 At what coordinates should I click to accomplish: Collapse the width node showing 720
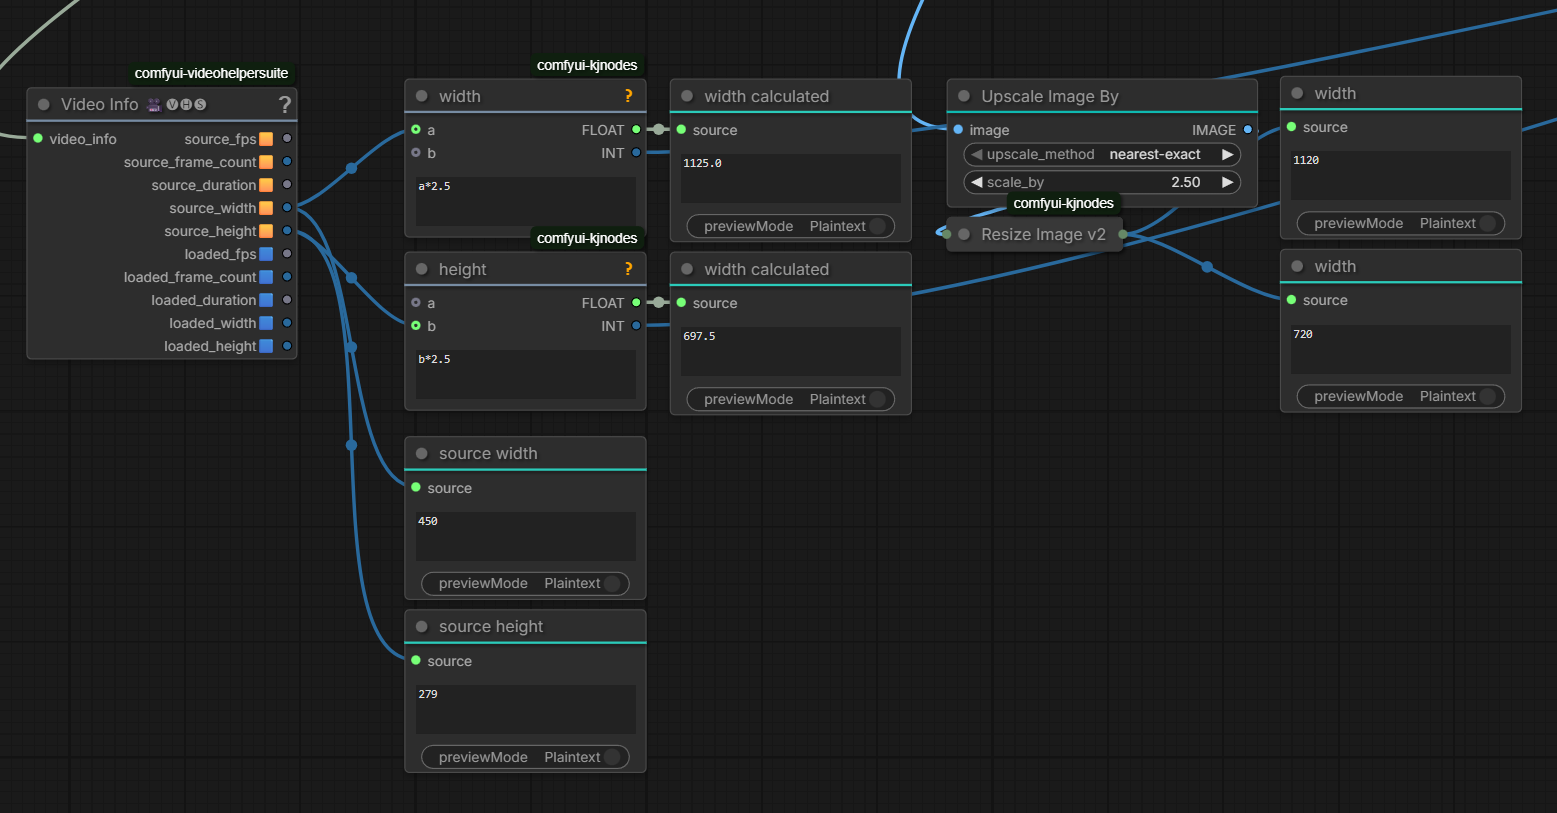(x=1297, y=266)
